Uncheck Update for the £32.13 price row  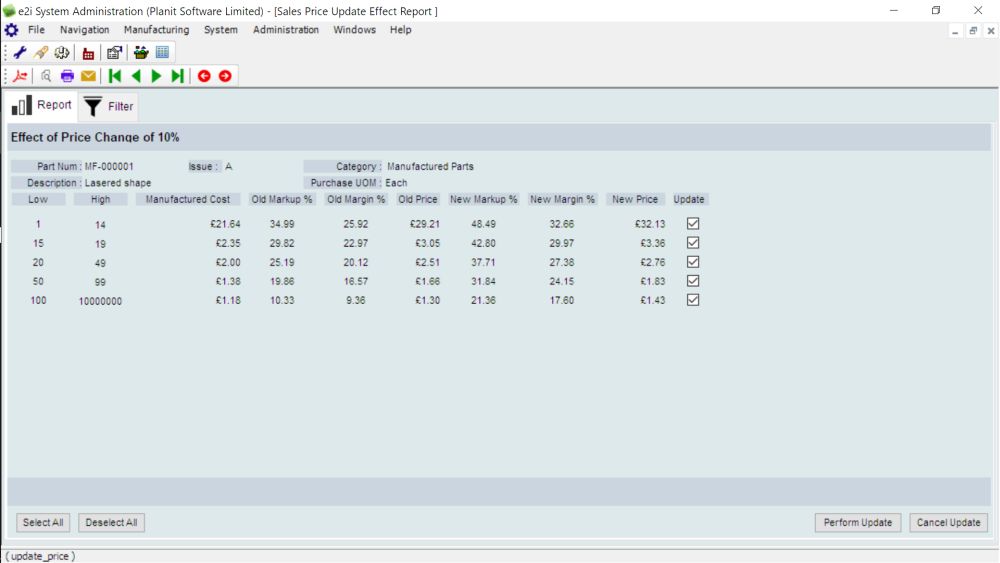pyautogui.click(x=693, y=224)
